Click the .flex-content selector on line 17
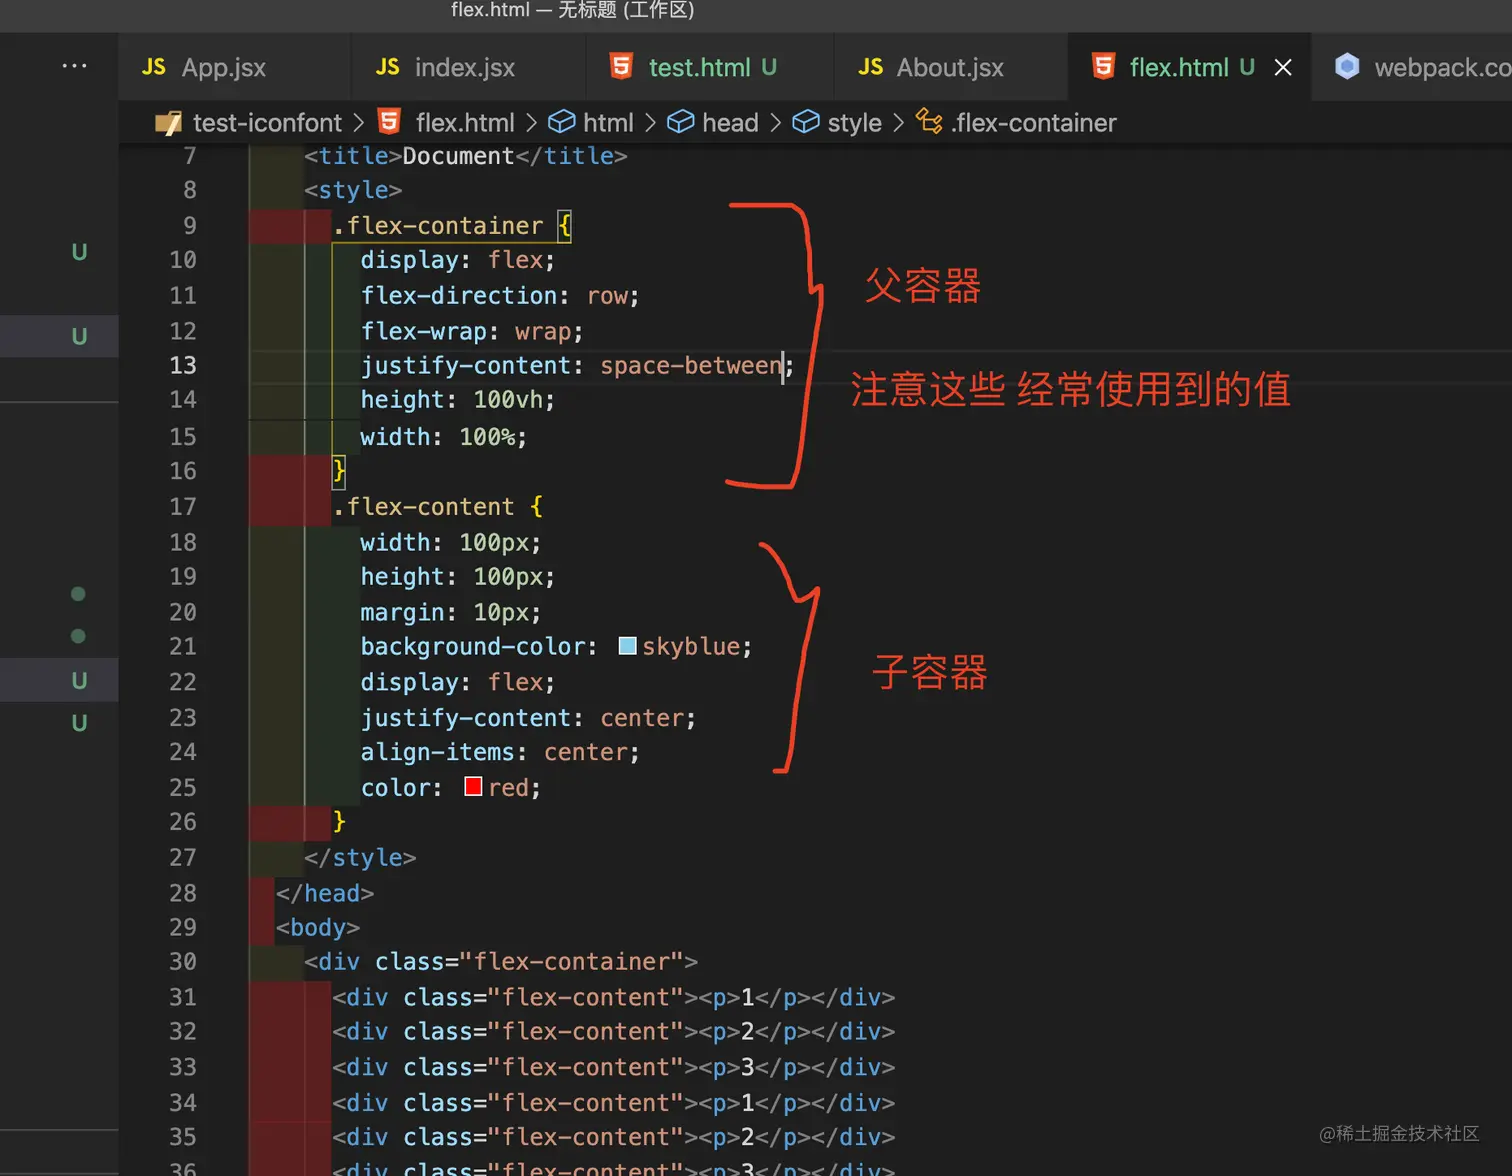The image size is (1512, 1176). point(424,507)
